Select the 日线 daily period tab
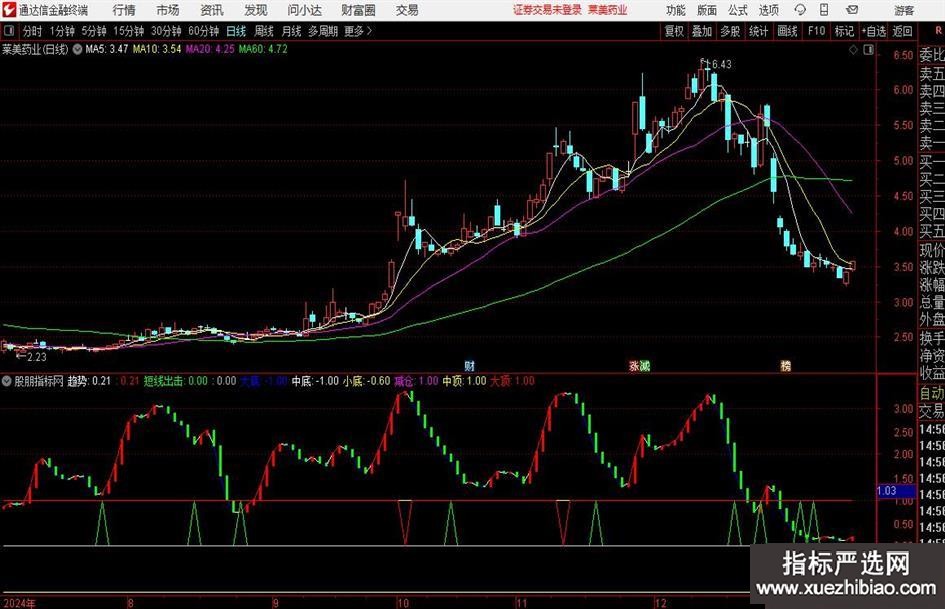Screen dimensions: 945x609 coord(236,31)
